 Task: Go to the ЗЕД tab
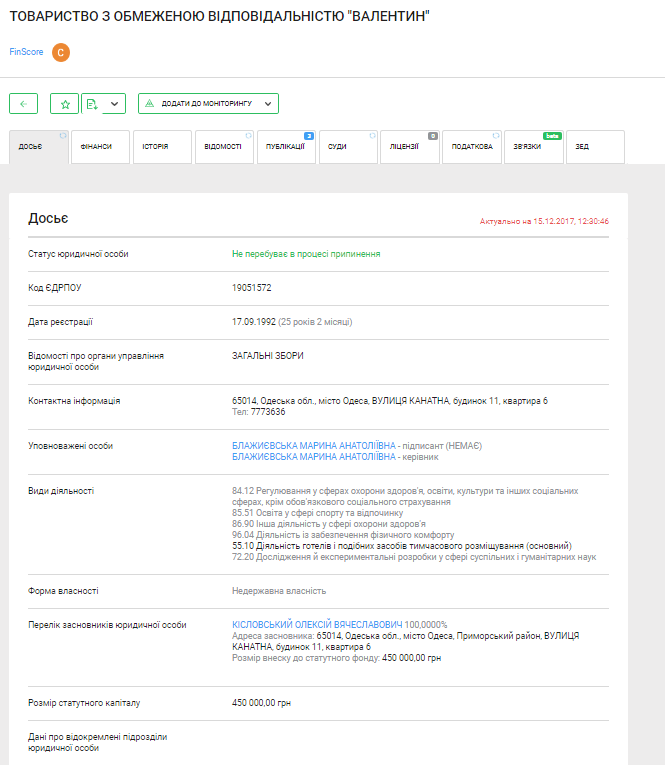tap(582, 147)
